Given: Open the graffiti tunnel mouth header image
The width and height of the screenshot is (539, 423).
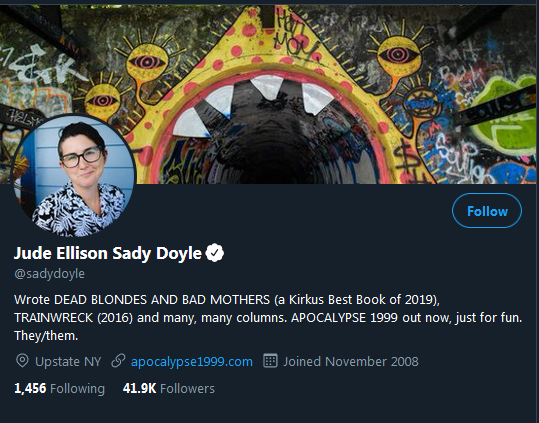Looking at the screenshot, I should tap(270, 94).
